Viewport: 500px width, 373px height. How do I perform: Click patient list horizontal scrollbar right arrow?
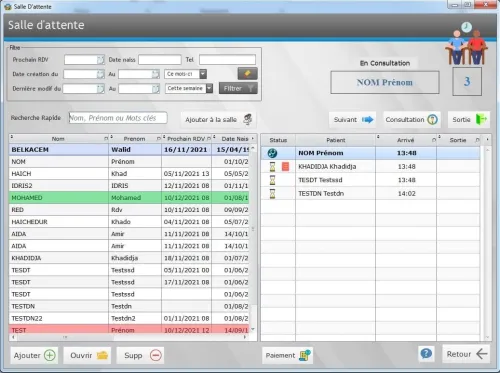(245, 337)
